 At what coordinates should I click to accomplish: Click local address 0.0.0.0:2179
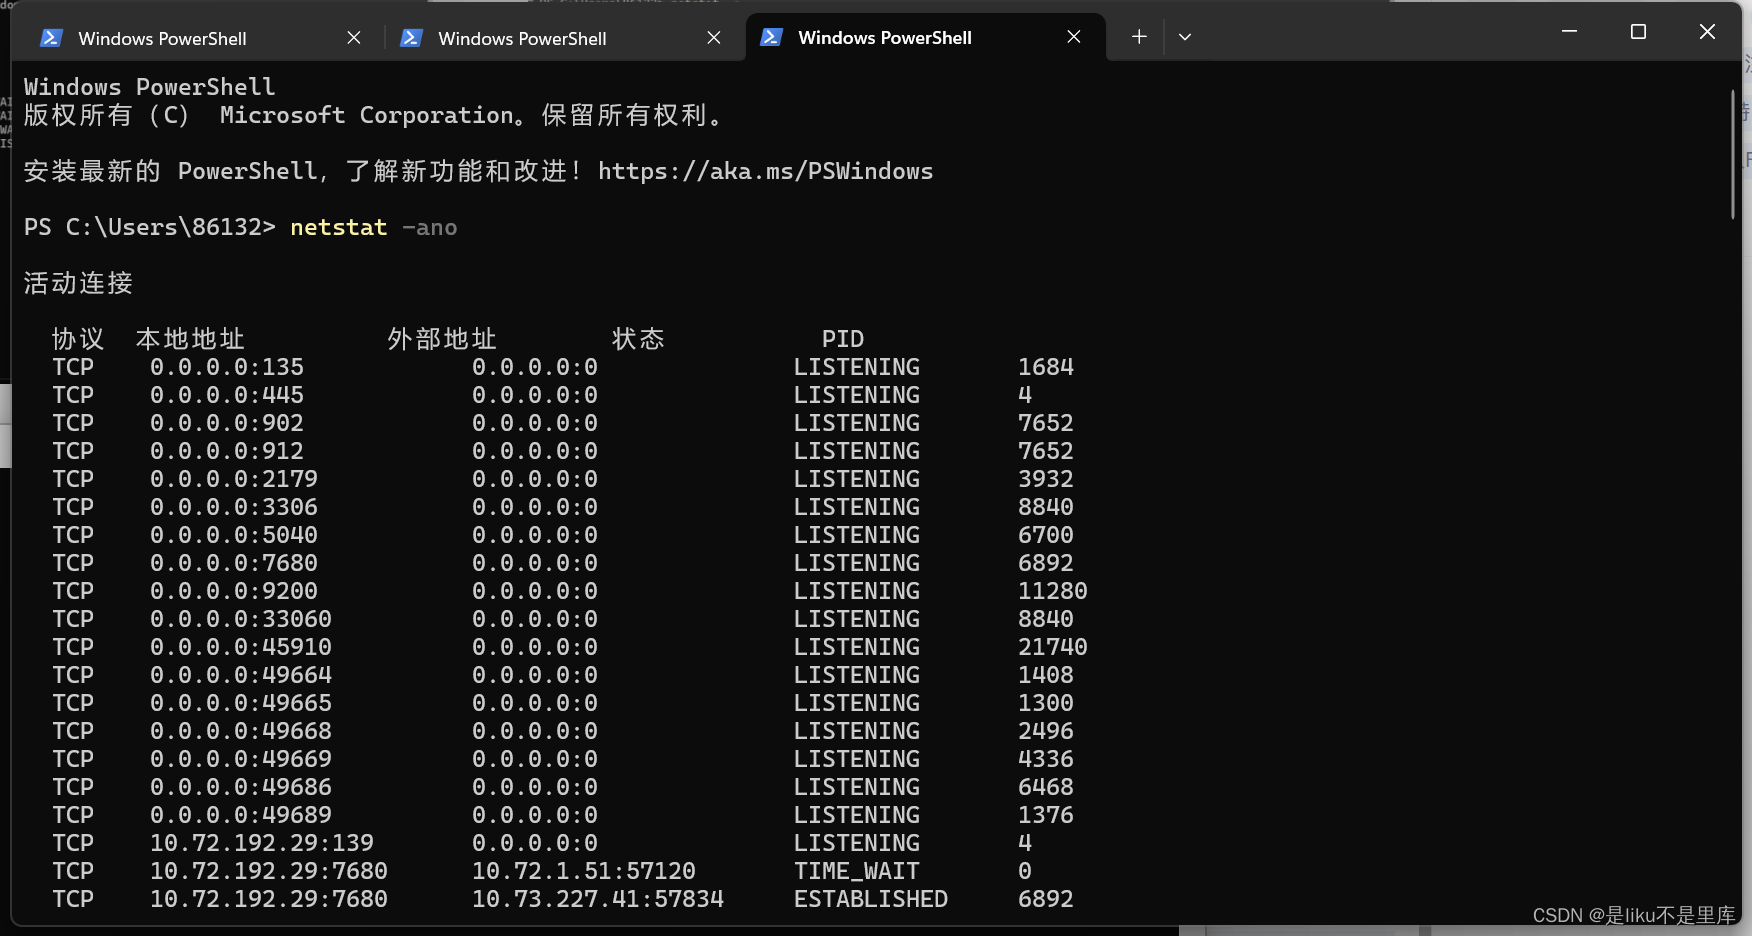(234, 480)
